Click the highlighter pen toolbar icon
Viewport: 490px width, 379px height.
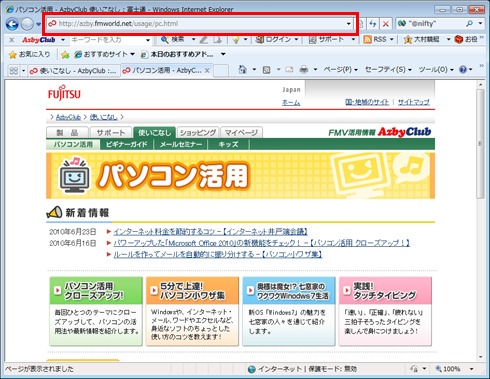(204, 40)
